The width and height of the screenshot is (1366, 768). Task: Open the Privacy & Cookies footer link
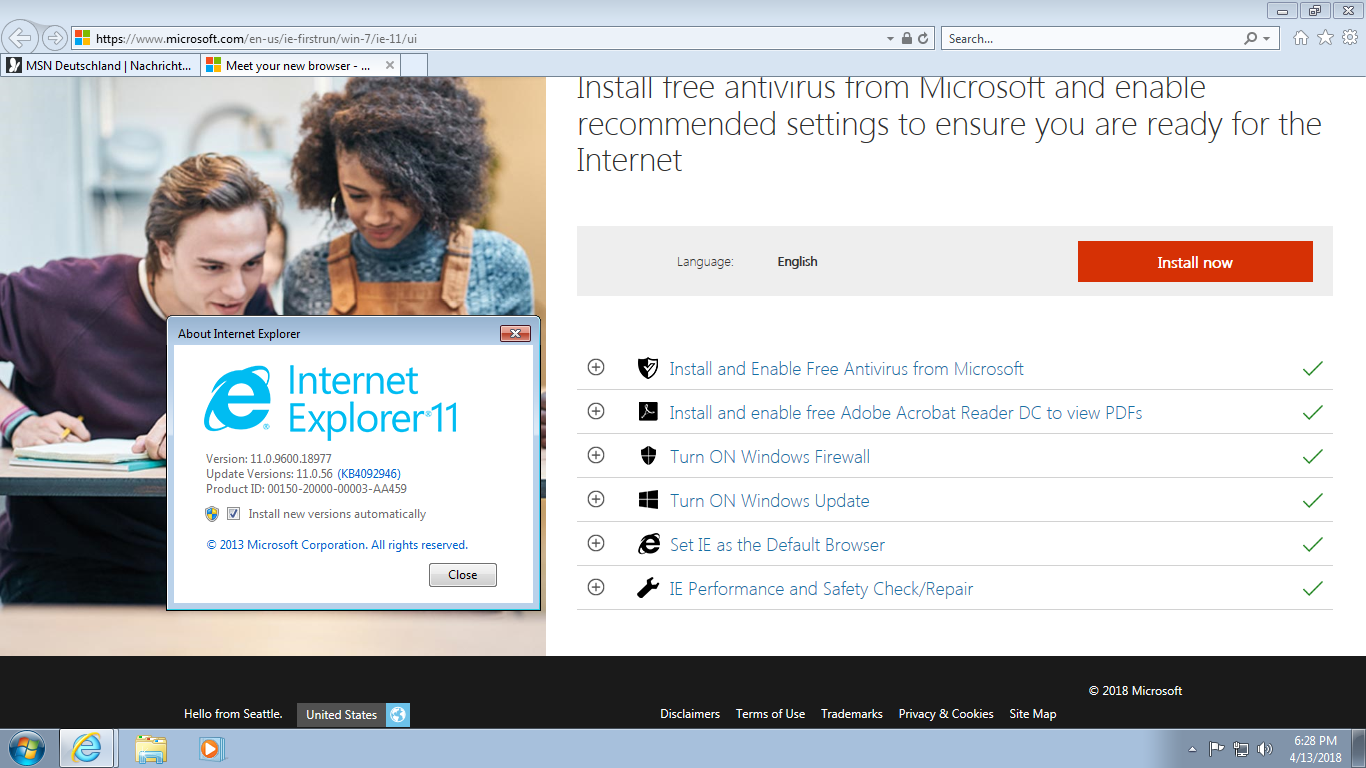pos(946,714)
